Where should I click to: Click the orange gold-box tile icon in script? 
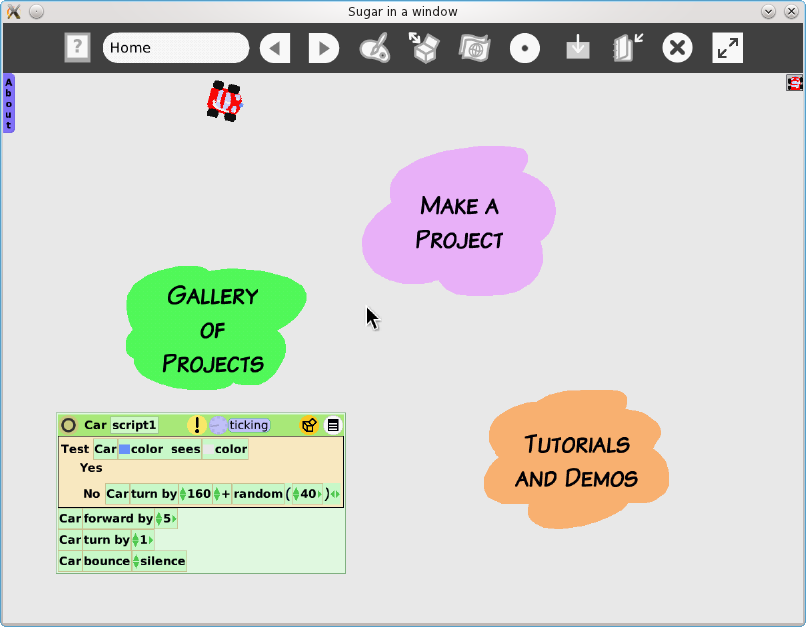point(309,425)
